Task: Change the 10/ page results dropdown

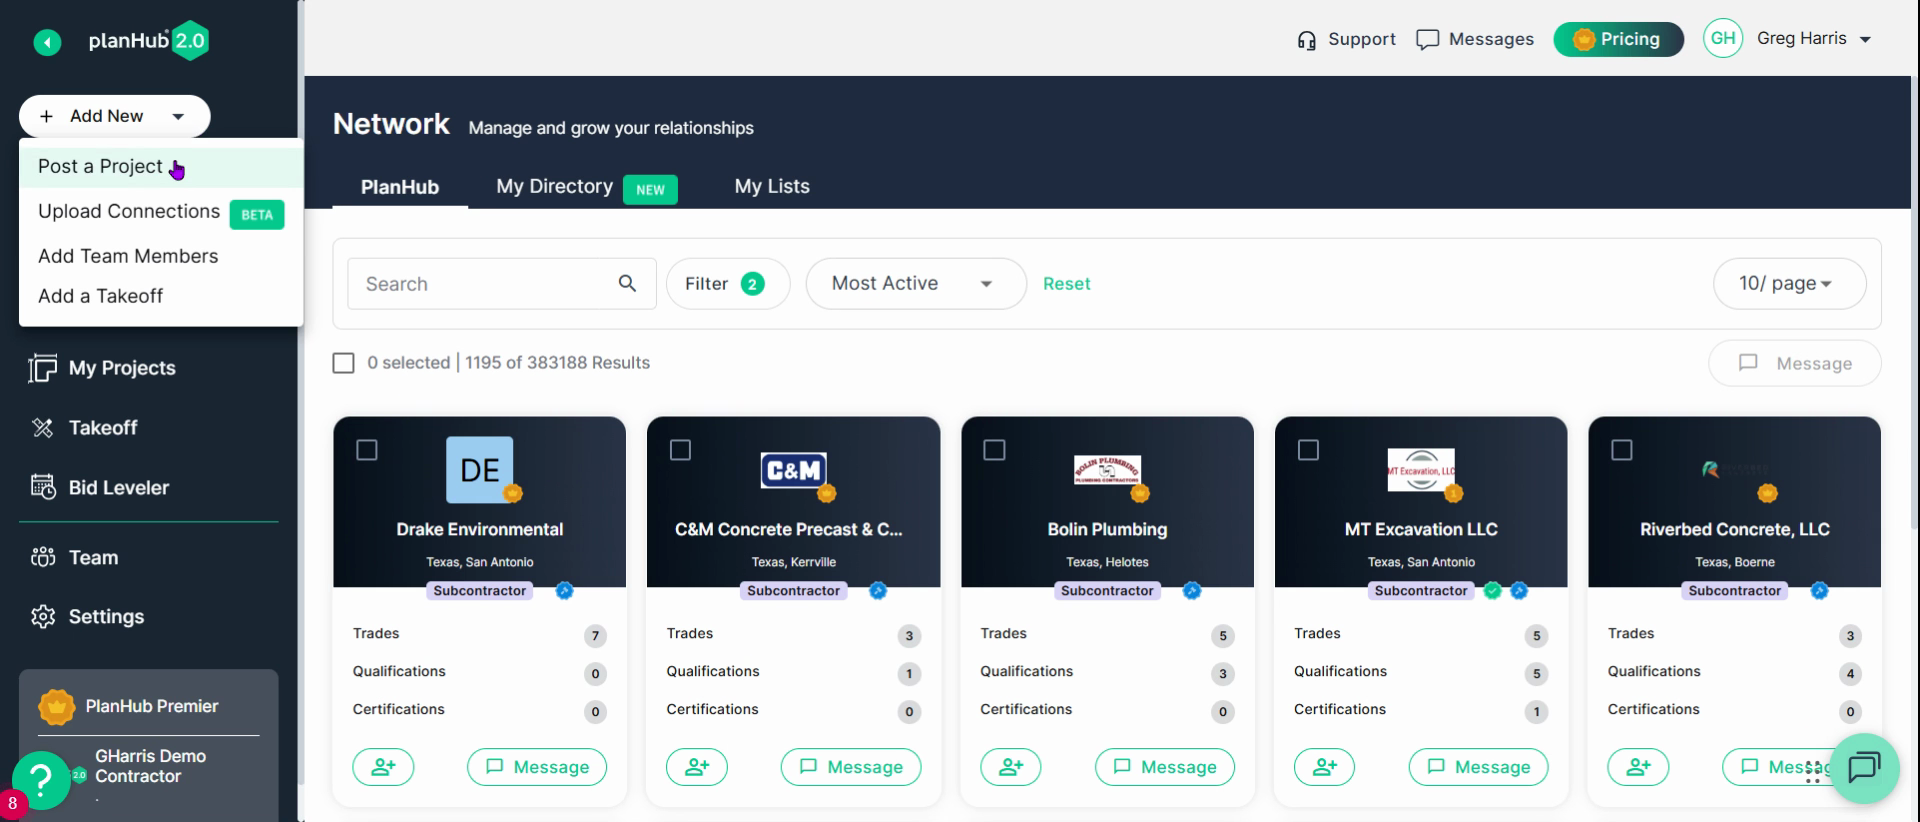Action: point(1789,284)
